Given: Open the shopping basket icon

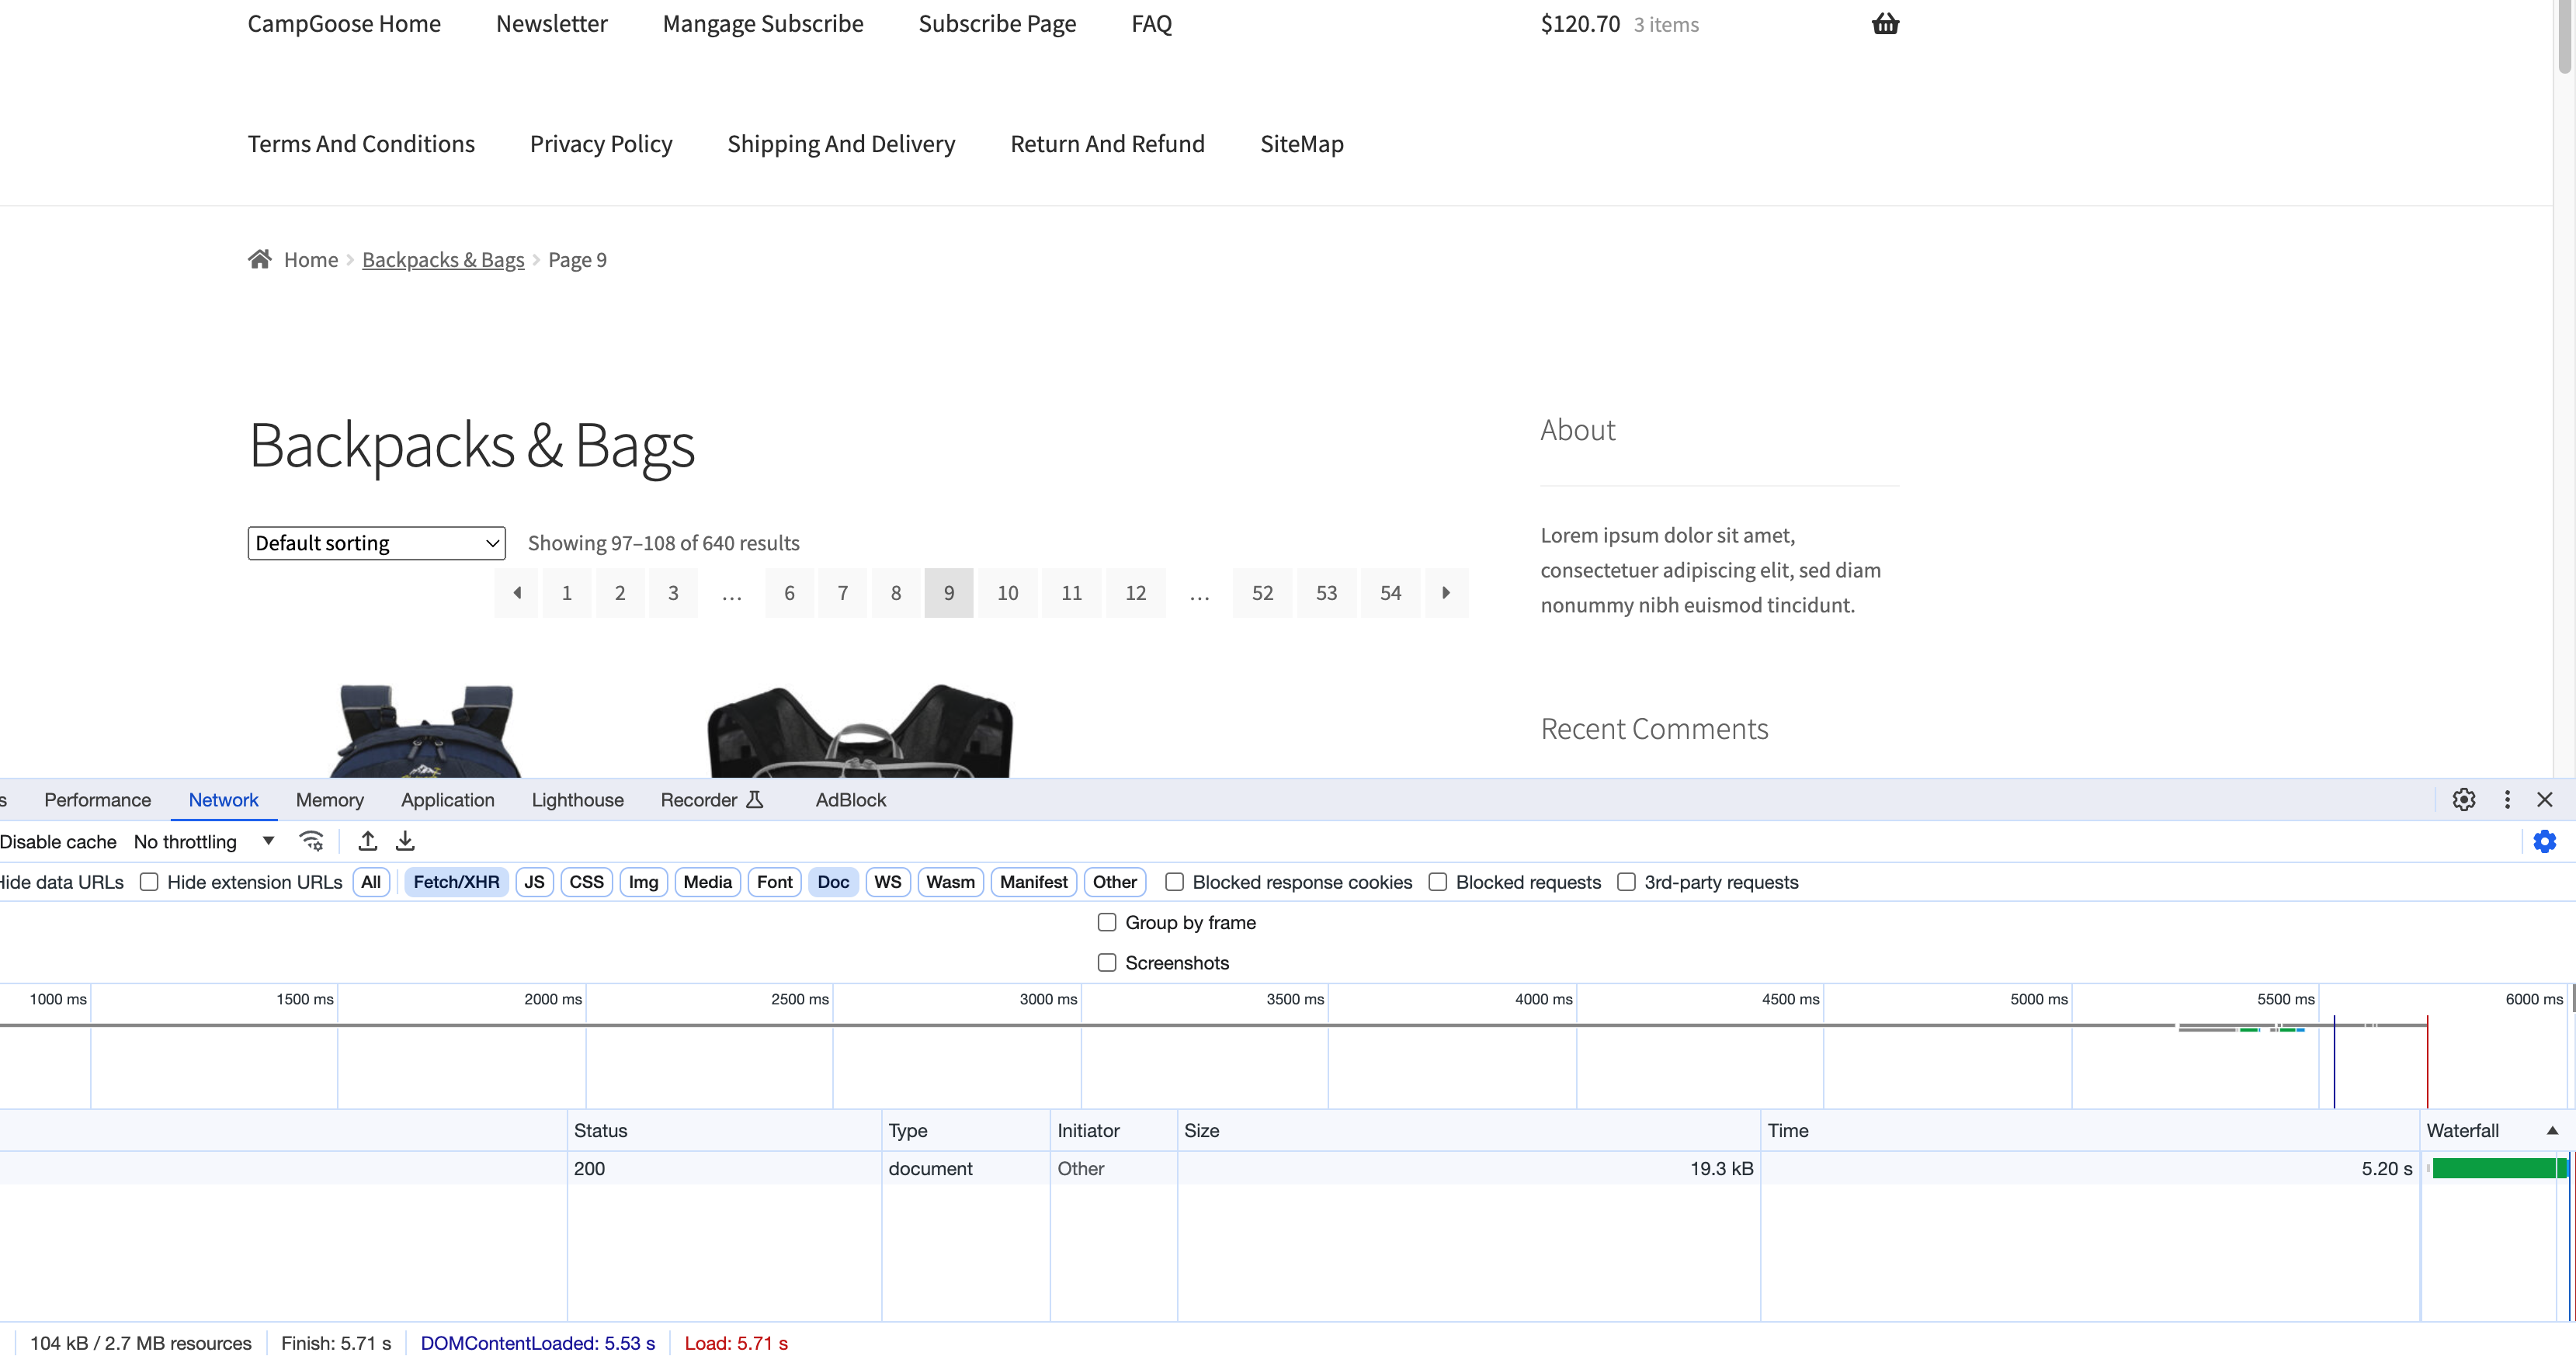Looking at the screenshot, I should (1885, 24).
